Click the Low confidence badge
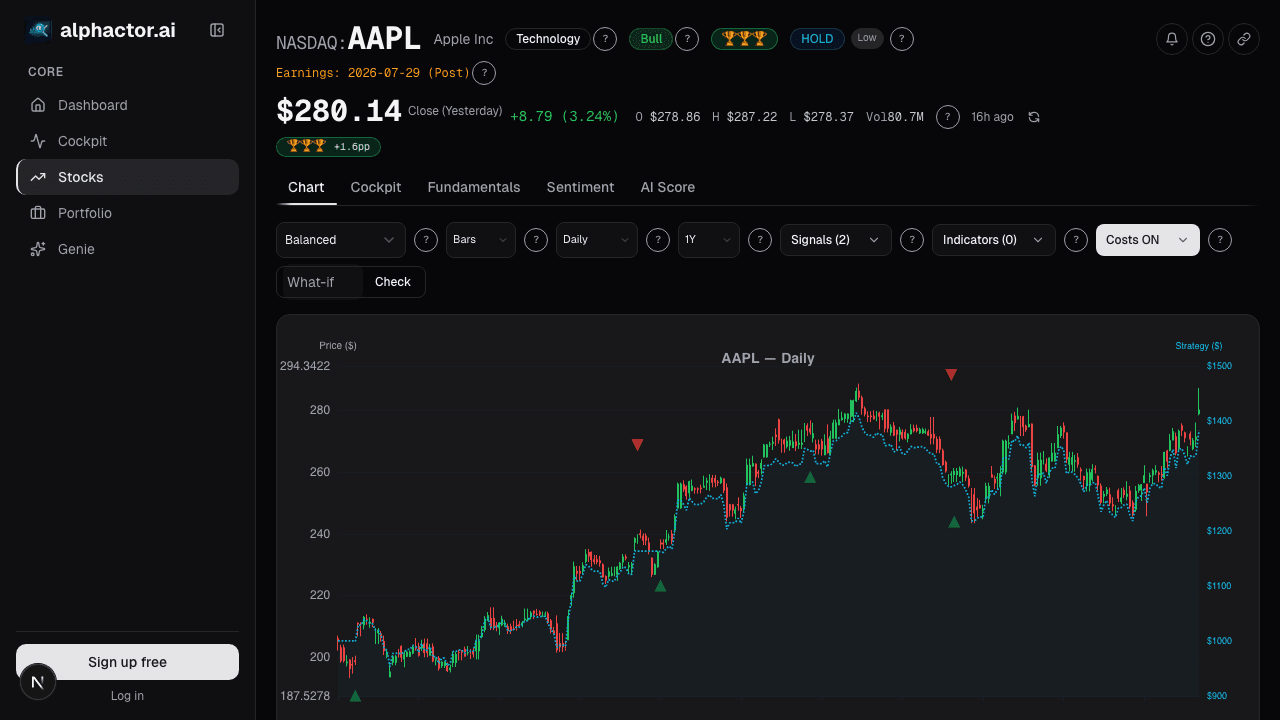Screen dimensions: 1280x720 pos(867,38)
